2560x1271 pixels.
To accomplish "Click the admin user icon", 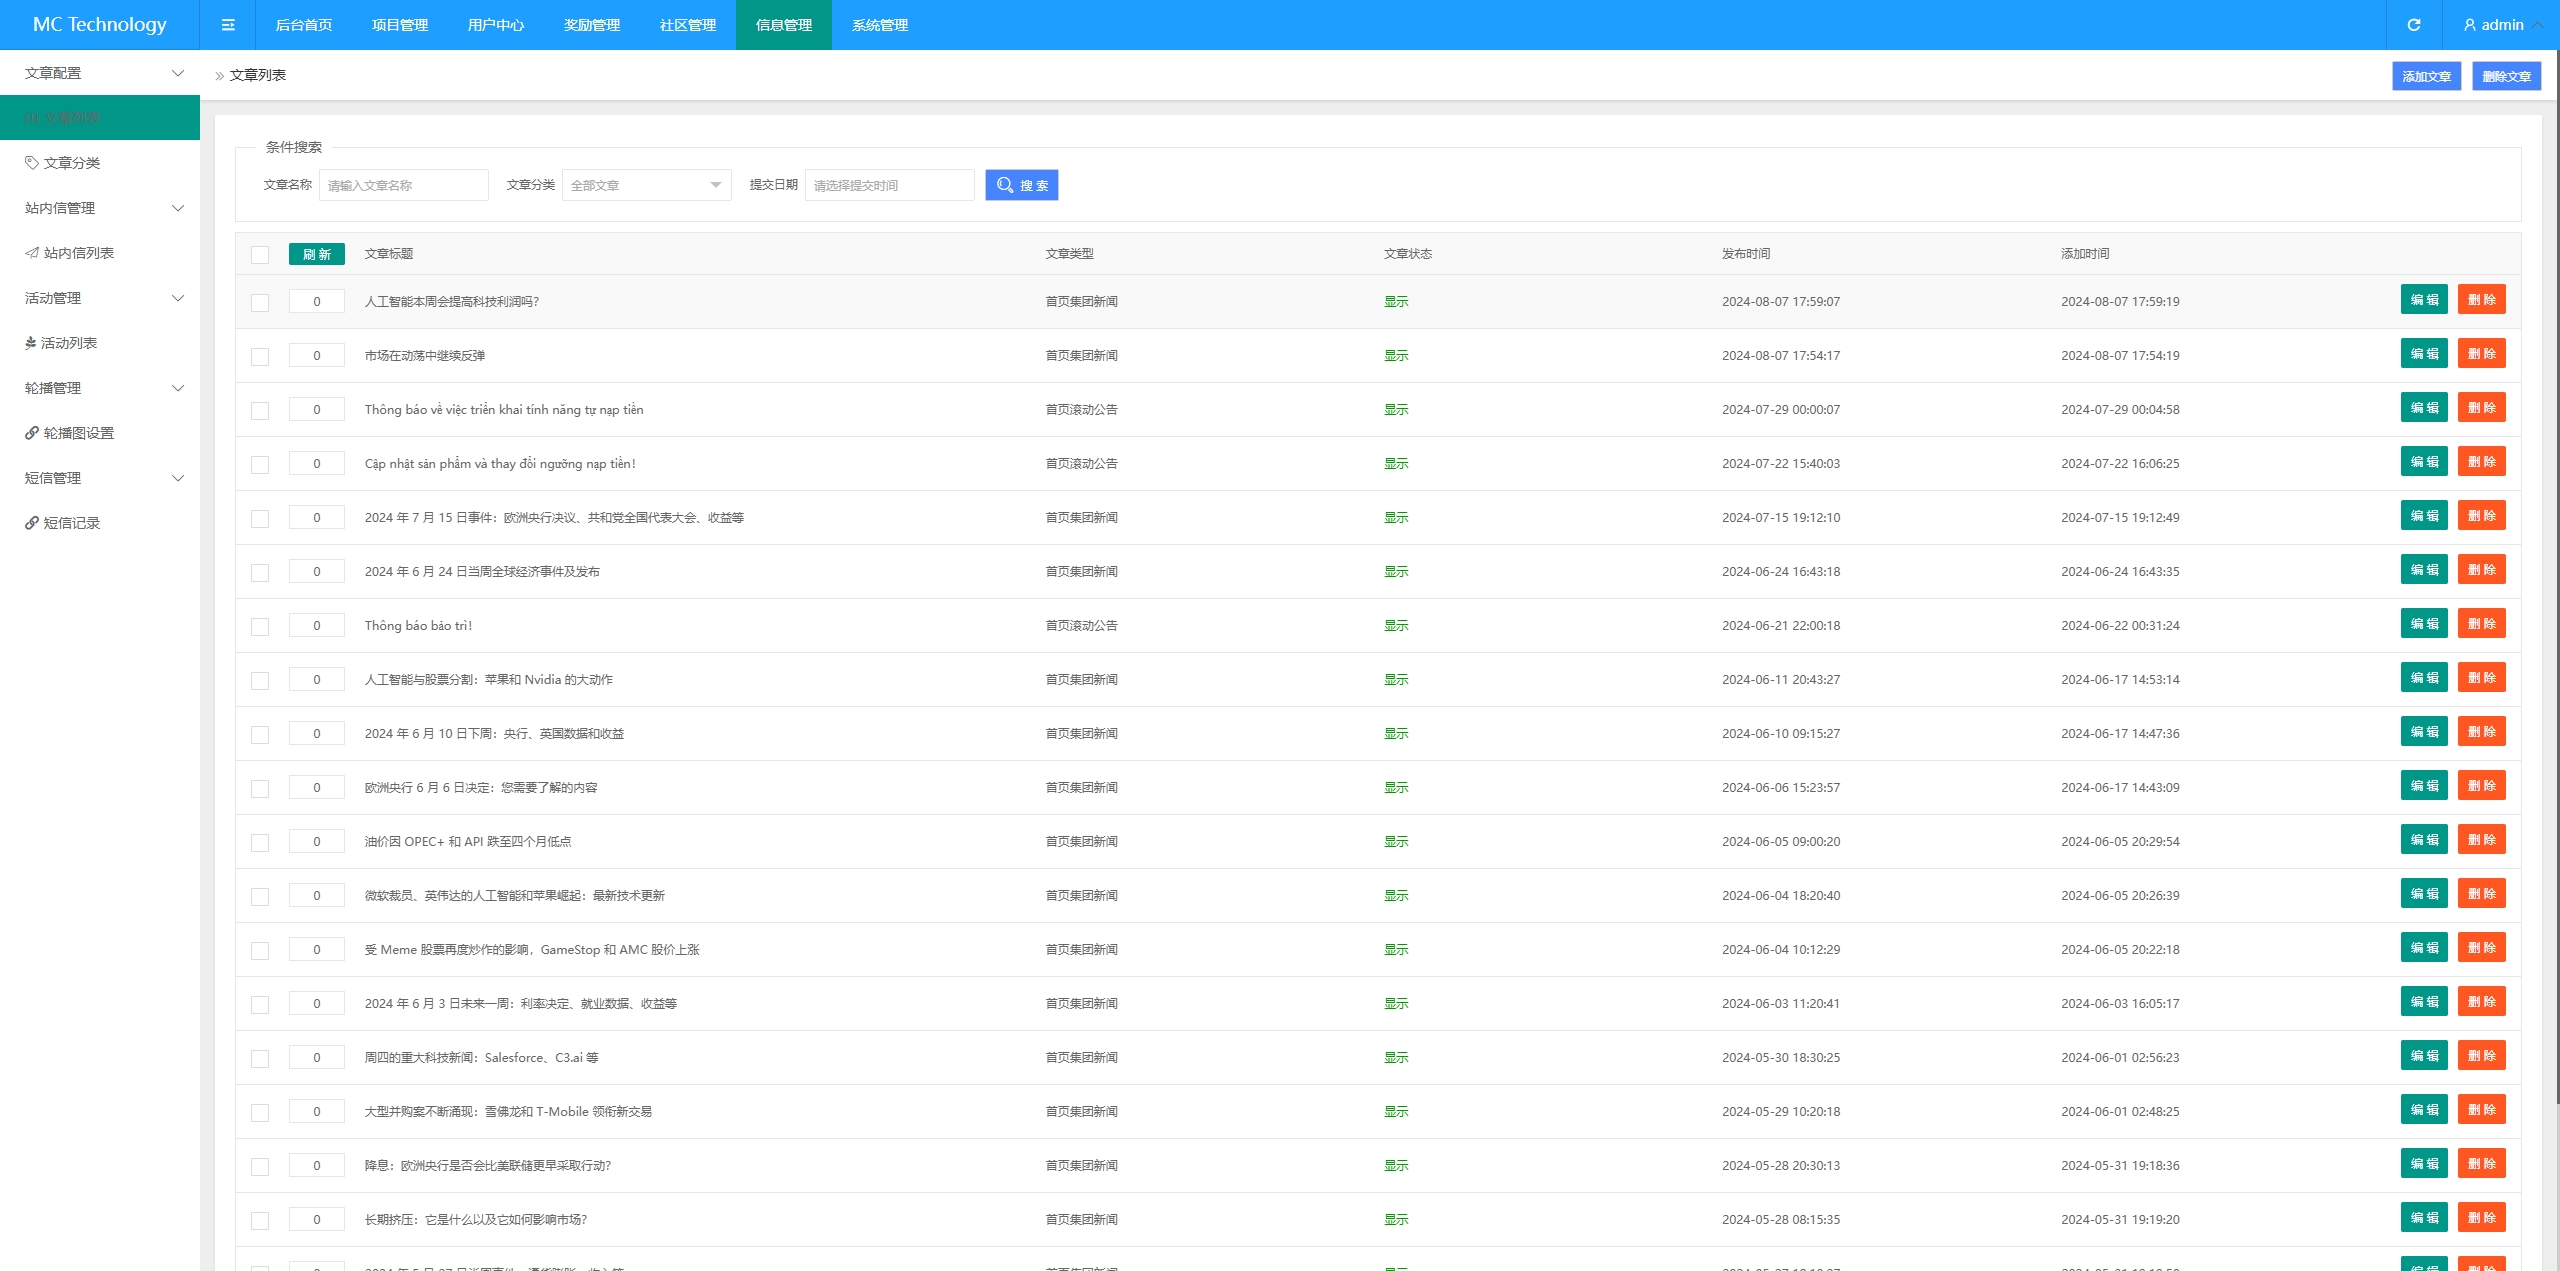I will (2470, 25).
